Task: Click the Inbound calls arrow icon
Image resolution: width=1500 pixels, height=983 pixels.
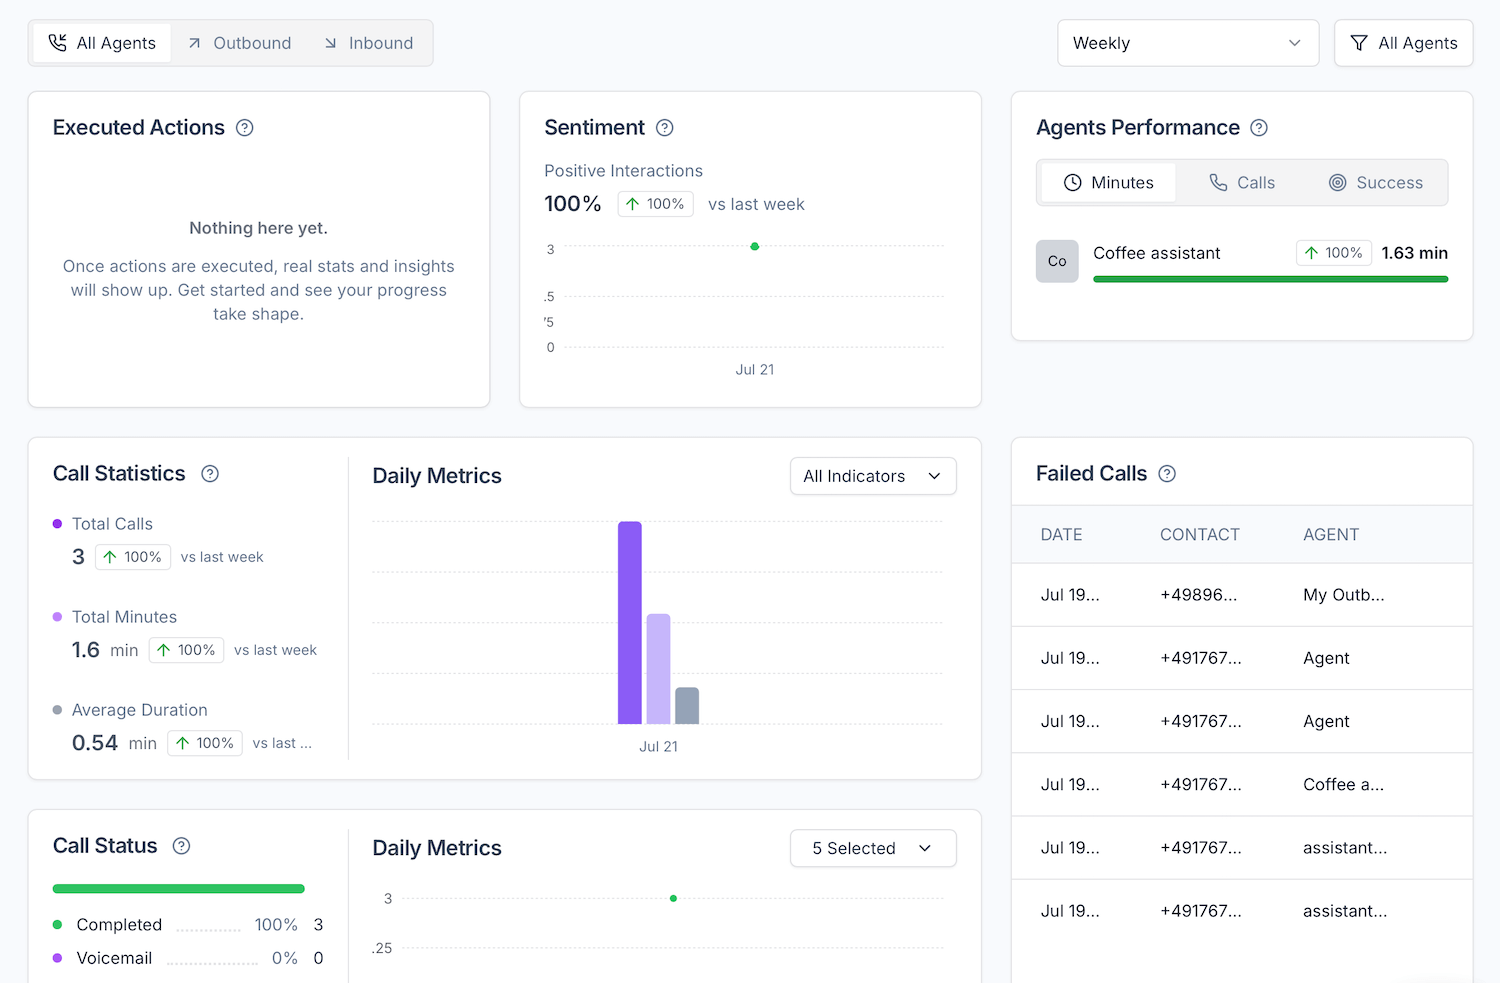Action: point(330,43)
